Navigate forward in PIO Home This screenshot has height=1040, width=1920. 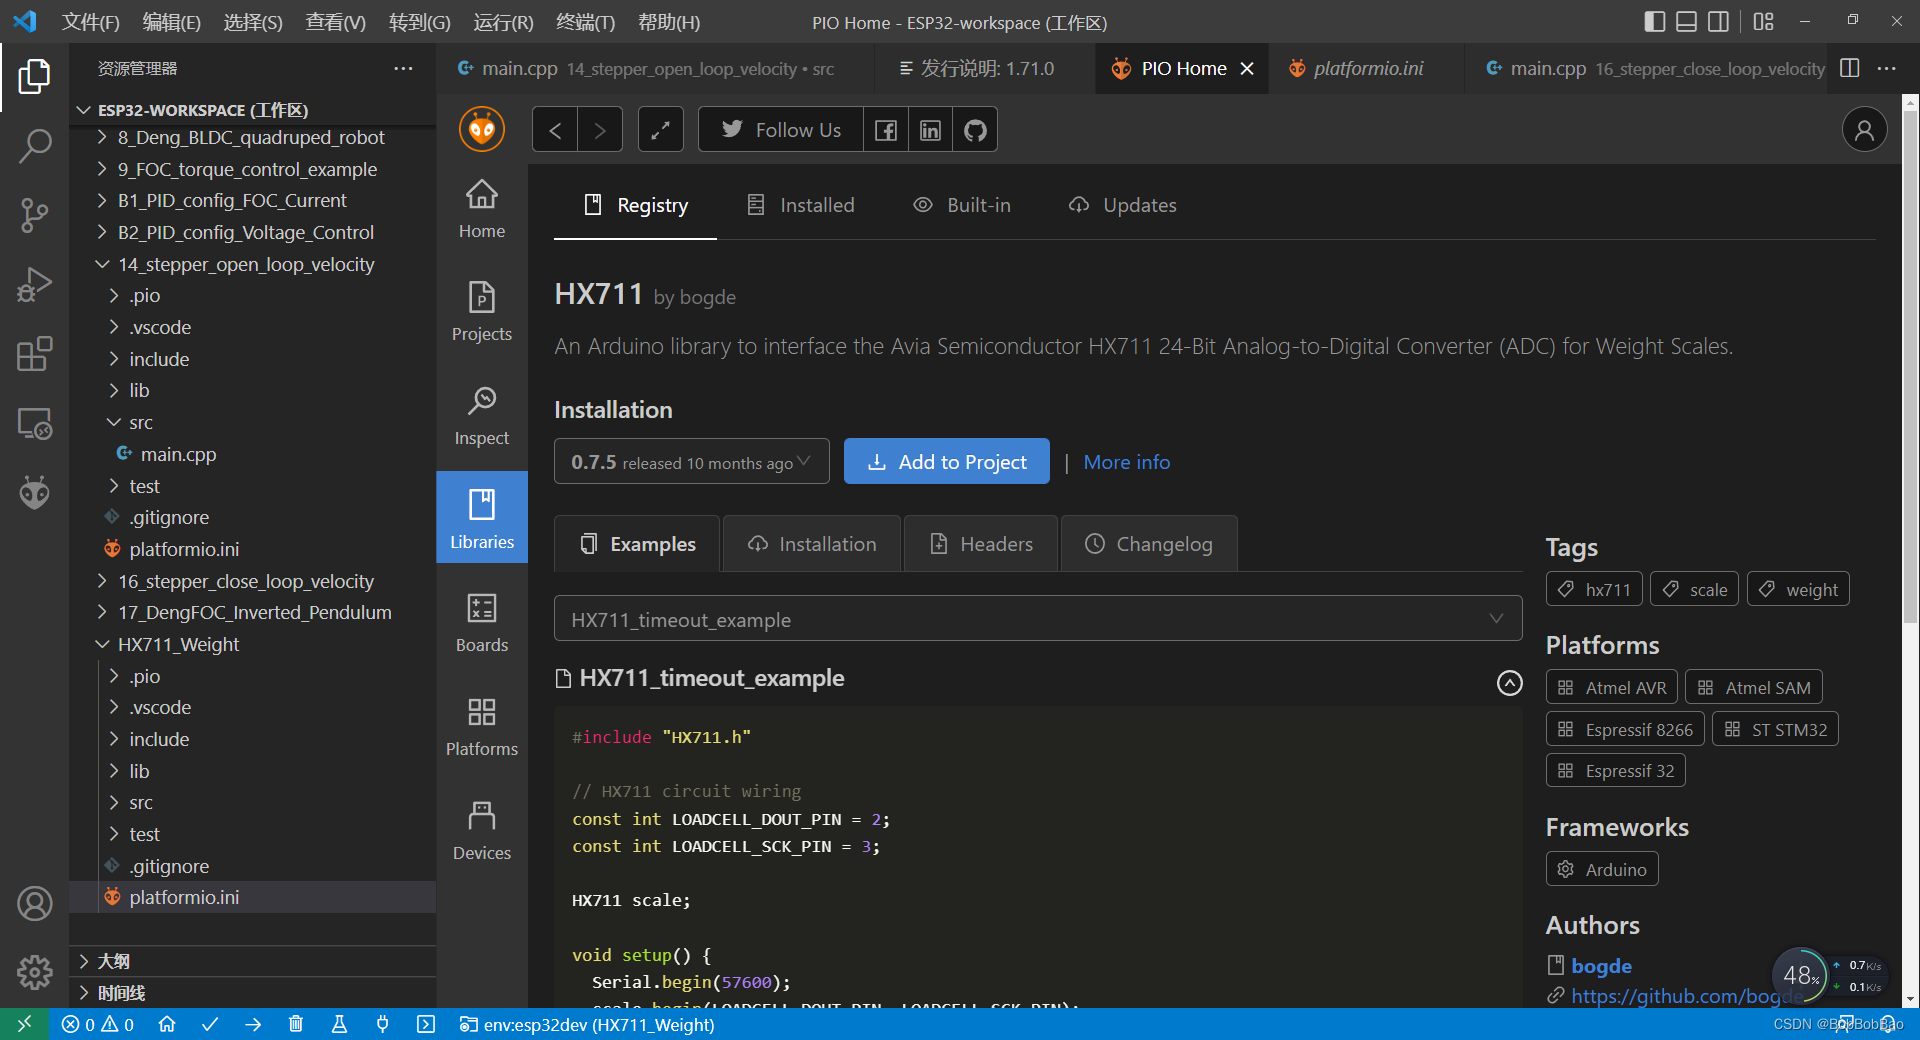click(600, 130)
